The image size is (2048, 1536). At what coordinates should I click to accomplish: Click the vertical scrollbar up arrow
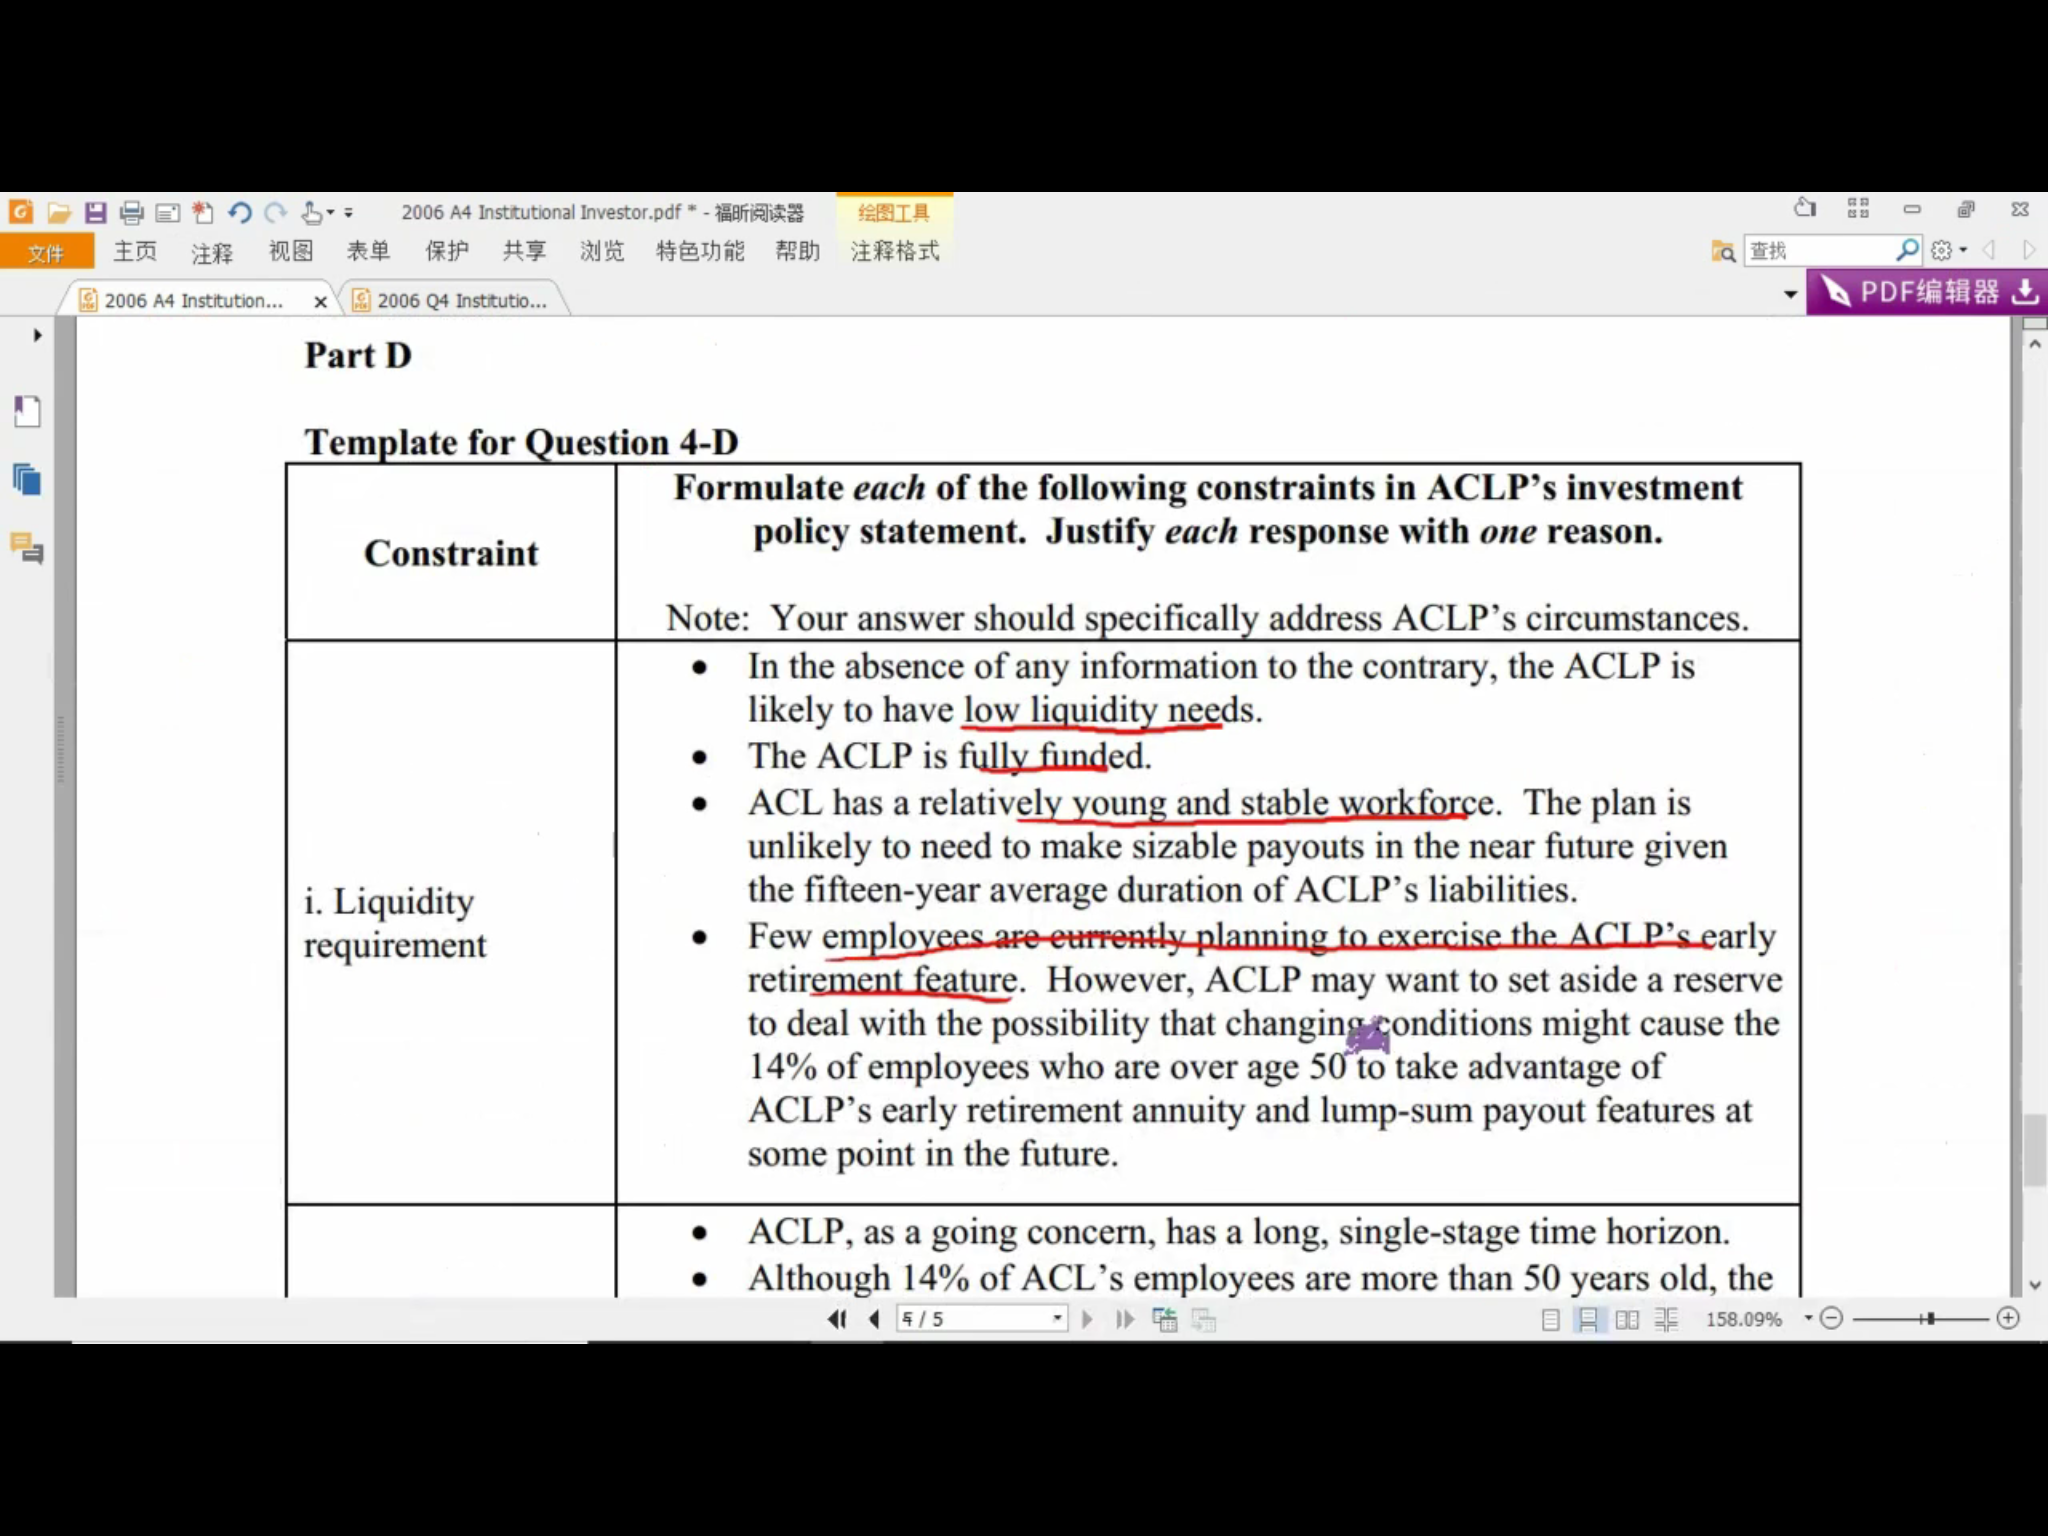click(2034, 343)
